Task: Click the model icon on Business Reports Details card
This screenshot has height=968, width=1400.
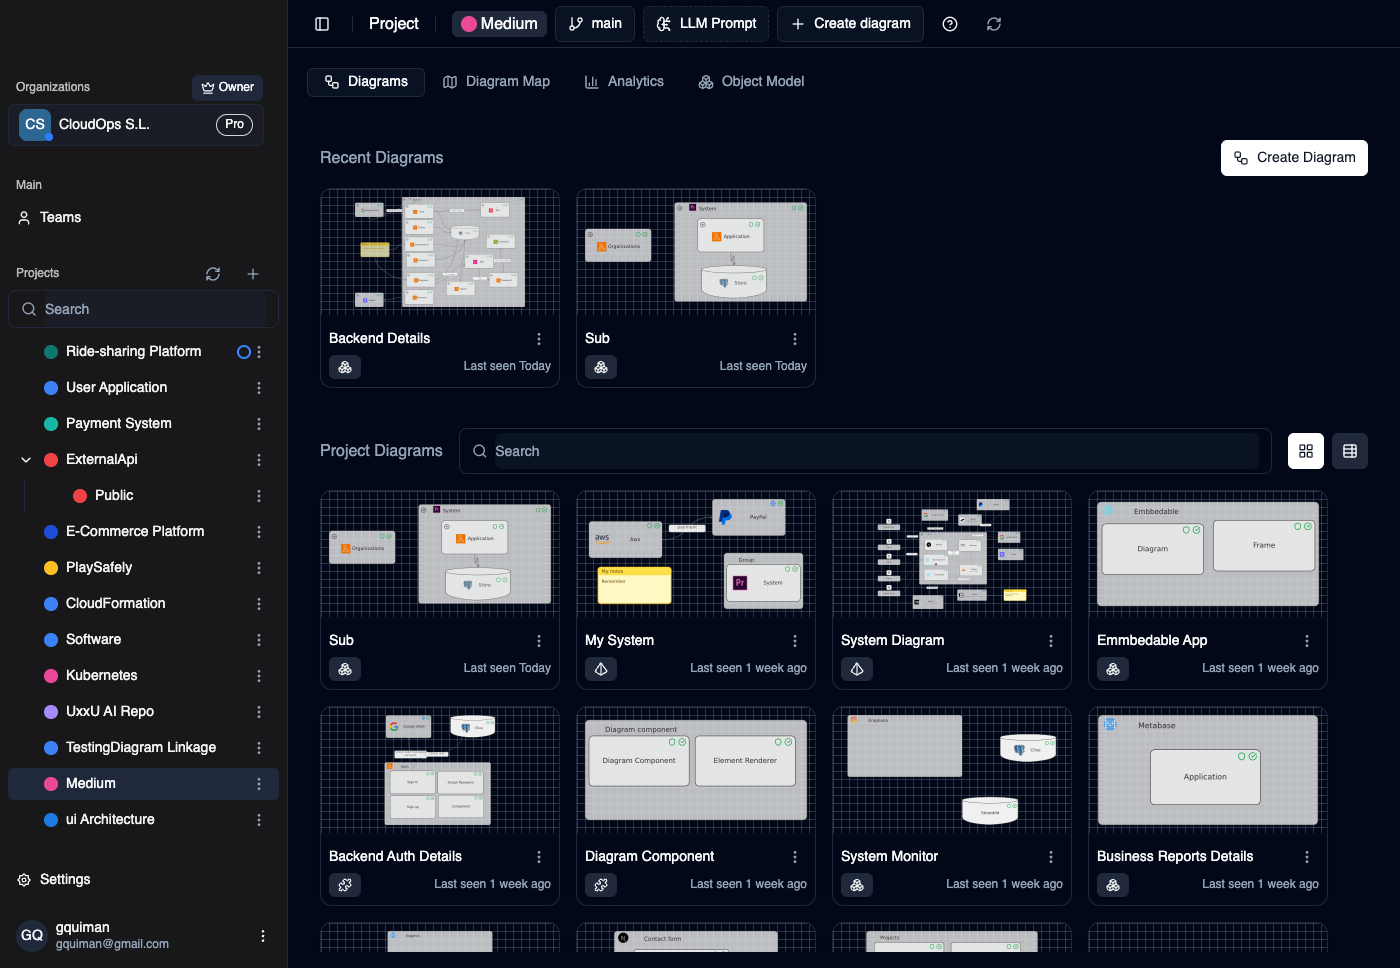Action: click(1113, 885)
